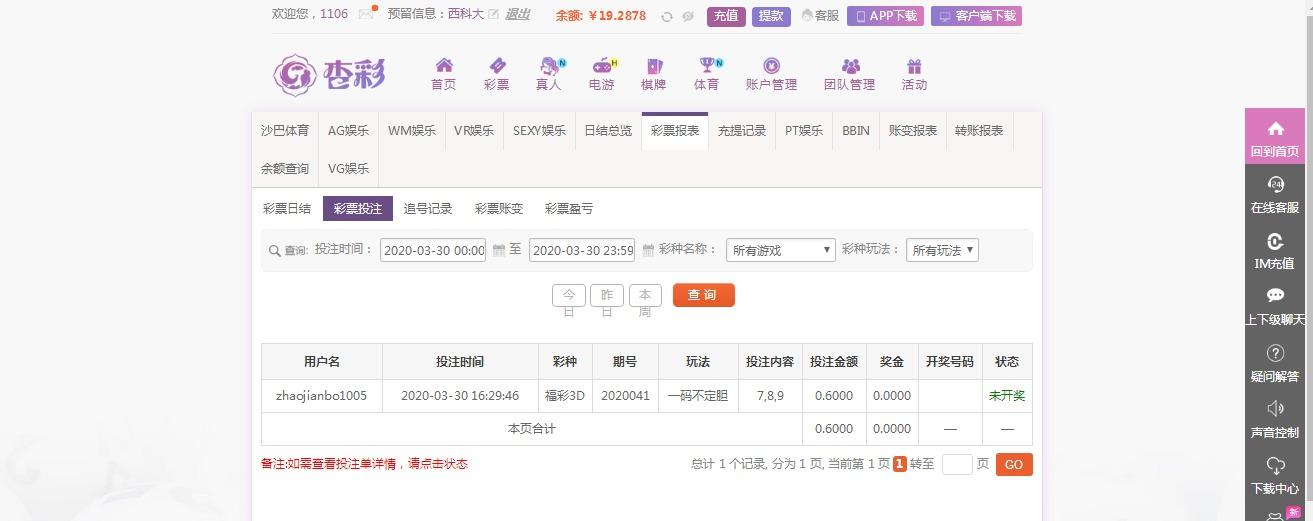The image size is (1313, 521).
Task: Open the end date calendar icon
Action: pyautogui.click(x=648, y=250)
